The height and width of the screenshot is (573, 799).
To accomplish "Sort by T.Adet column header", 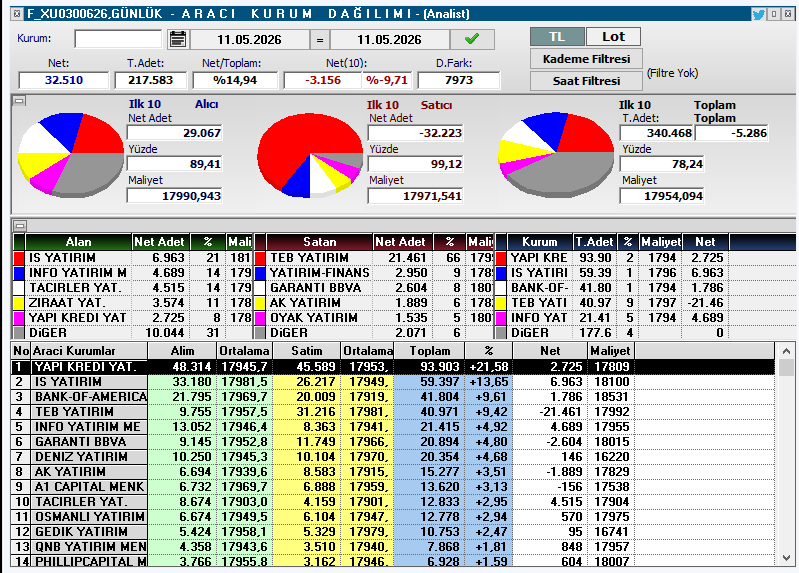I will (594, 242).
